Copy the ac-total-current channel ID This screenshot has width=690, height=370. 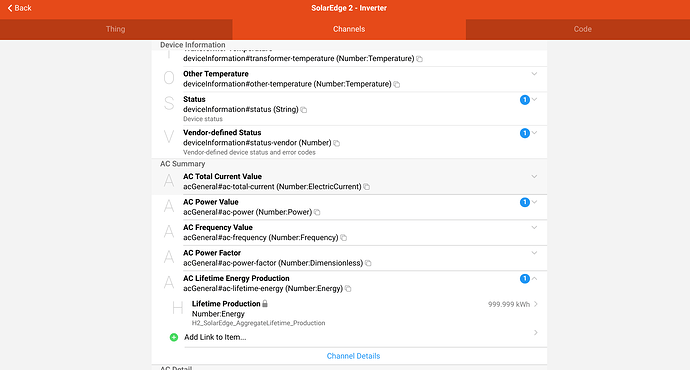tap(367, 187)
